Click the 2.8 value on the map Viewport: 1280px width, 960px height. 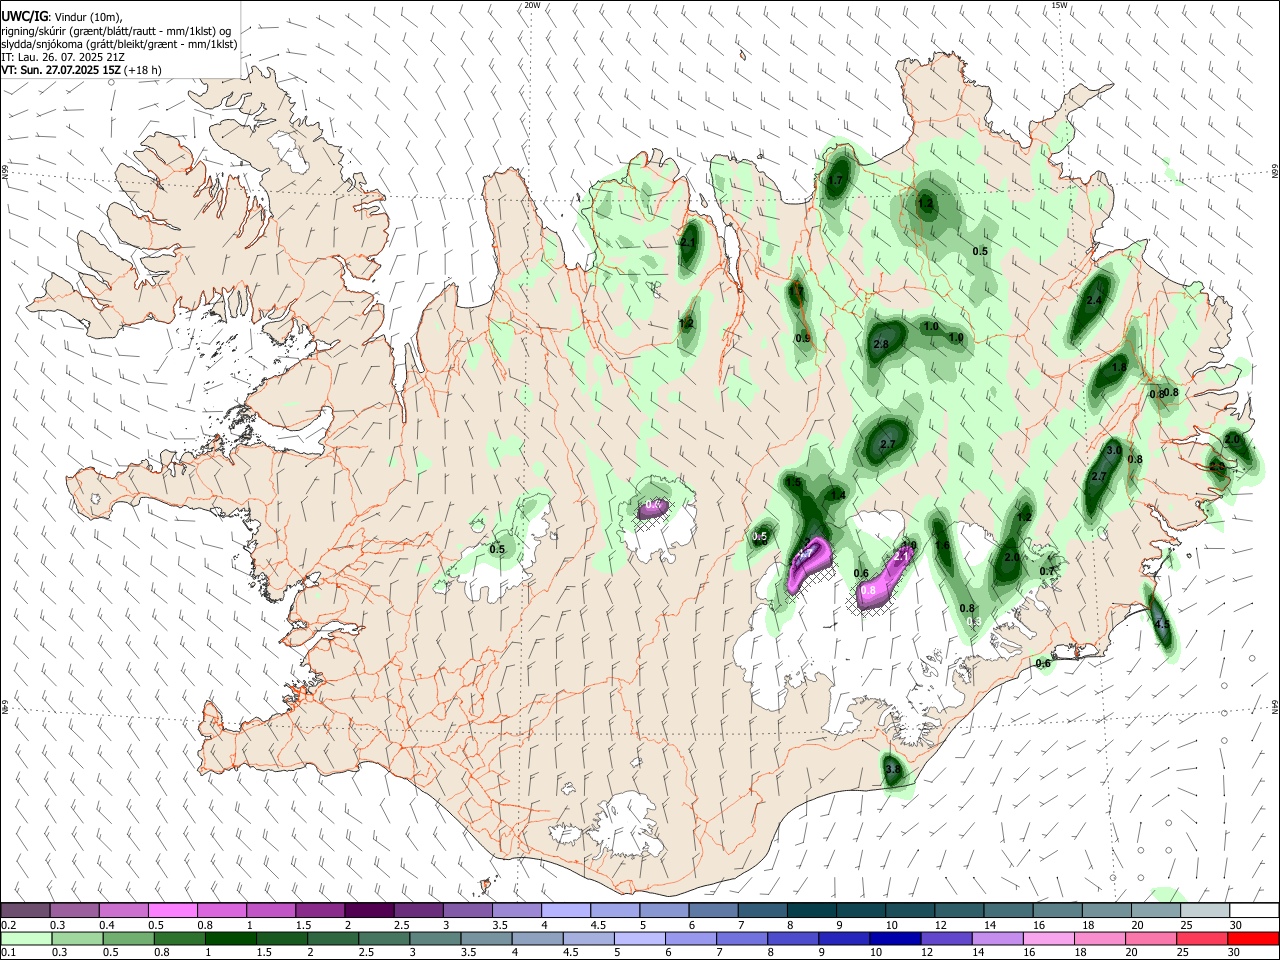coord(881,345)
